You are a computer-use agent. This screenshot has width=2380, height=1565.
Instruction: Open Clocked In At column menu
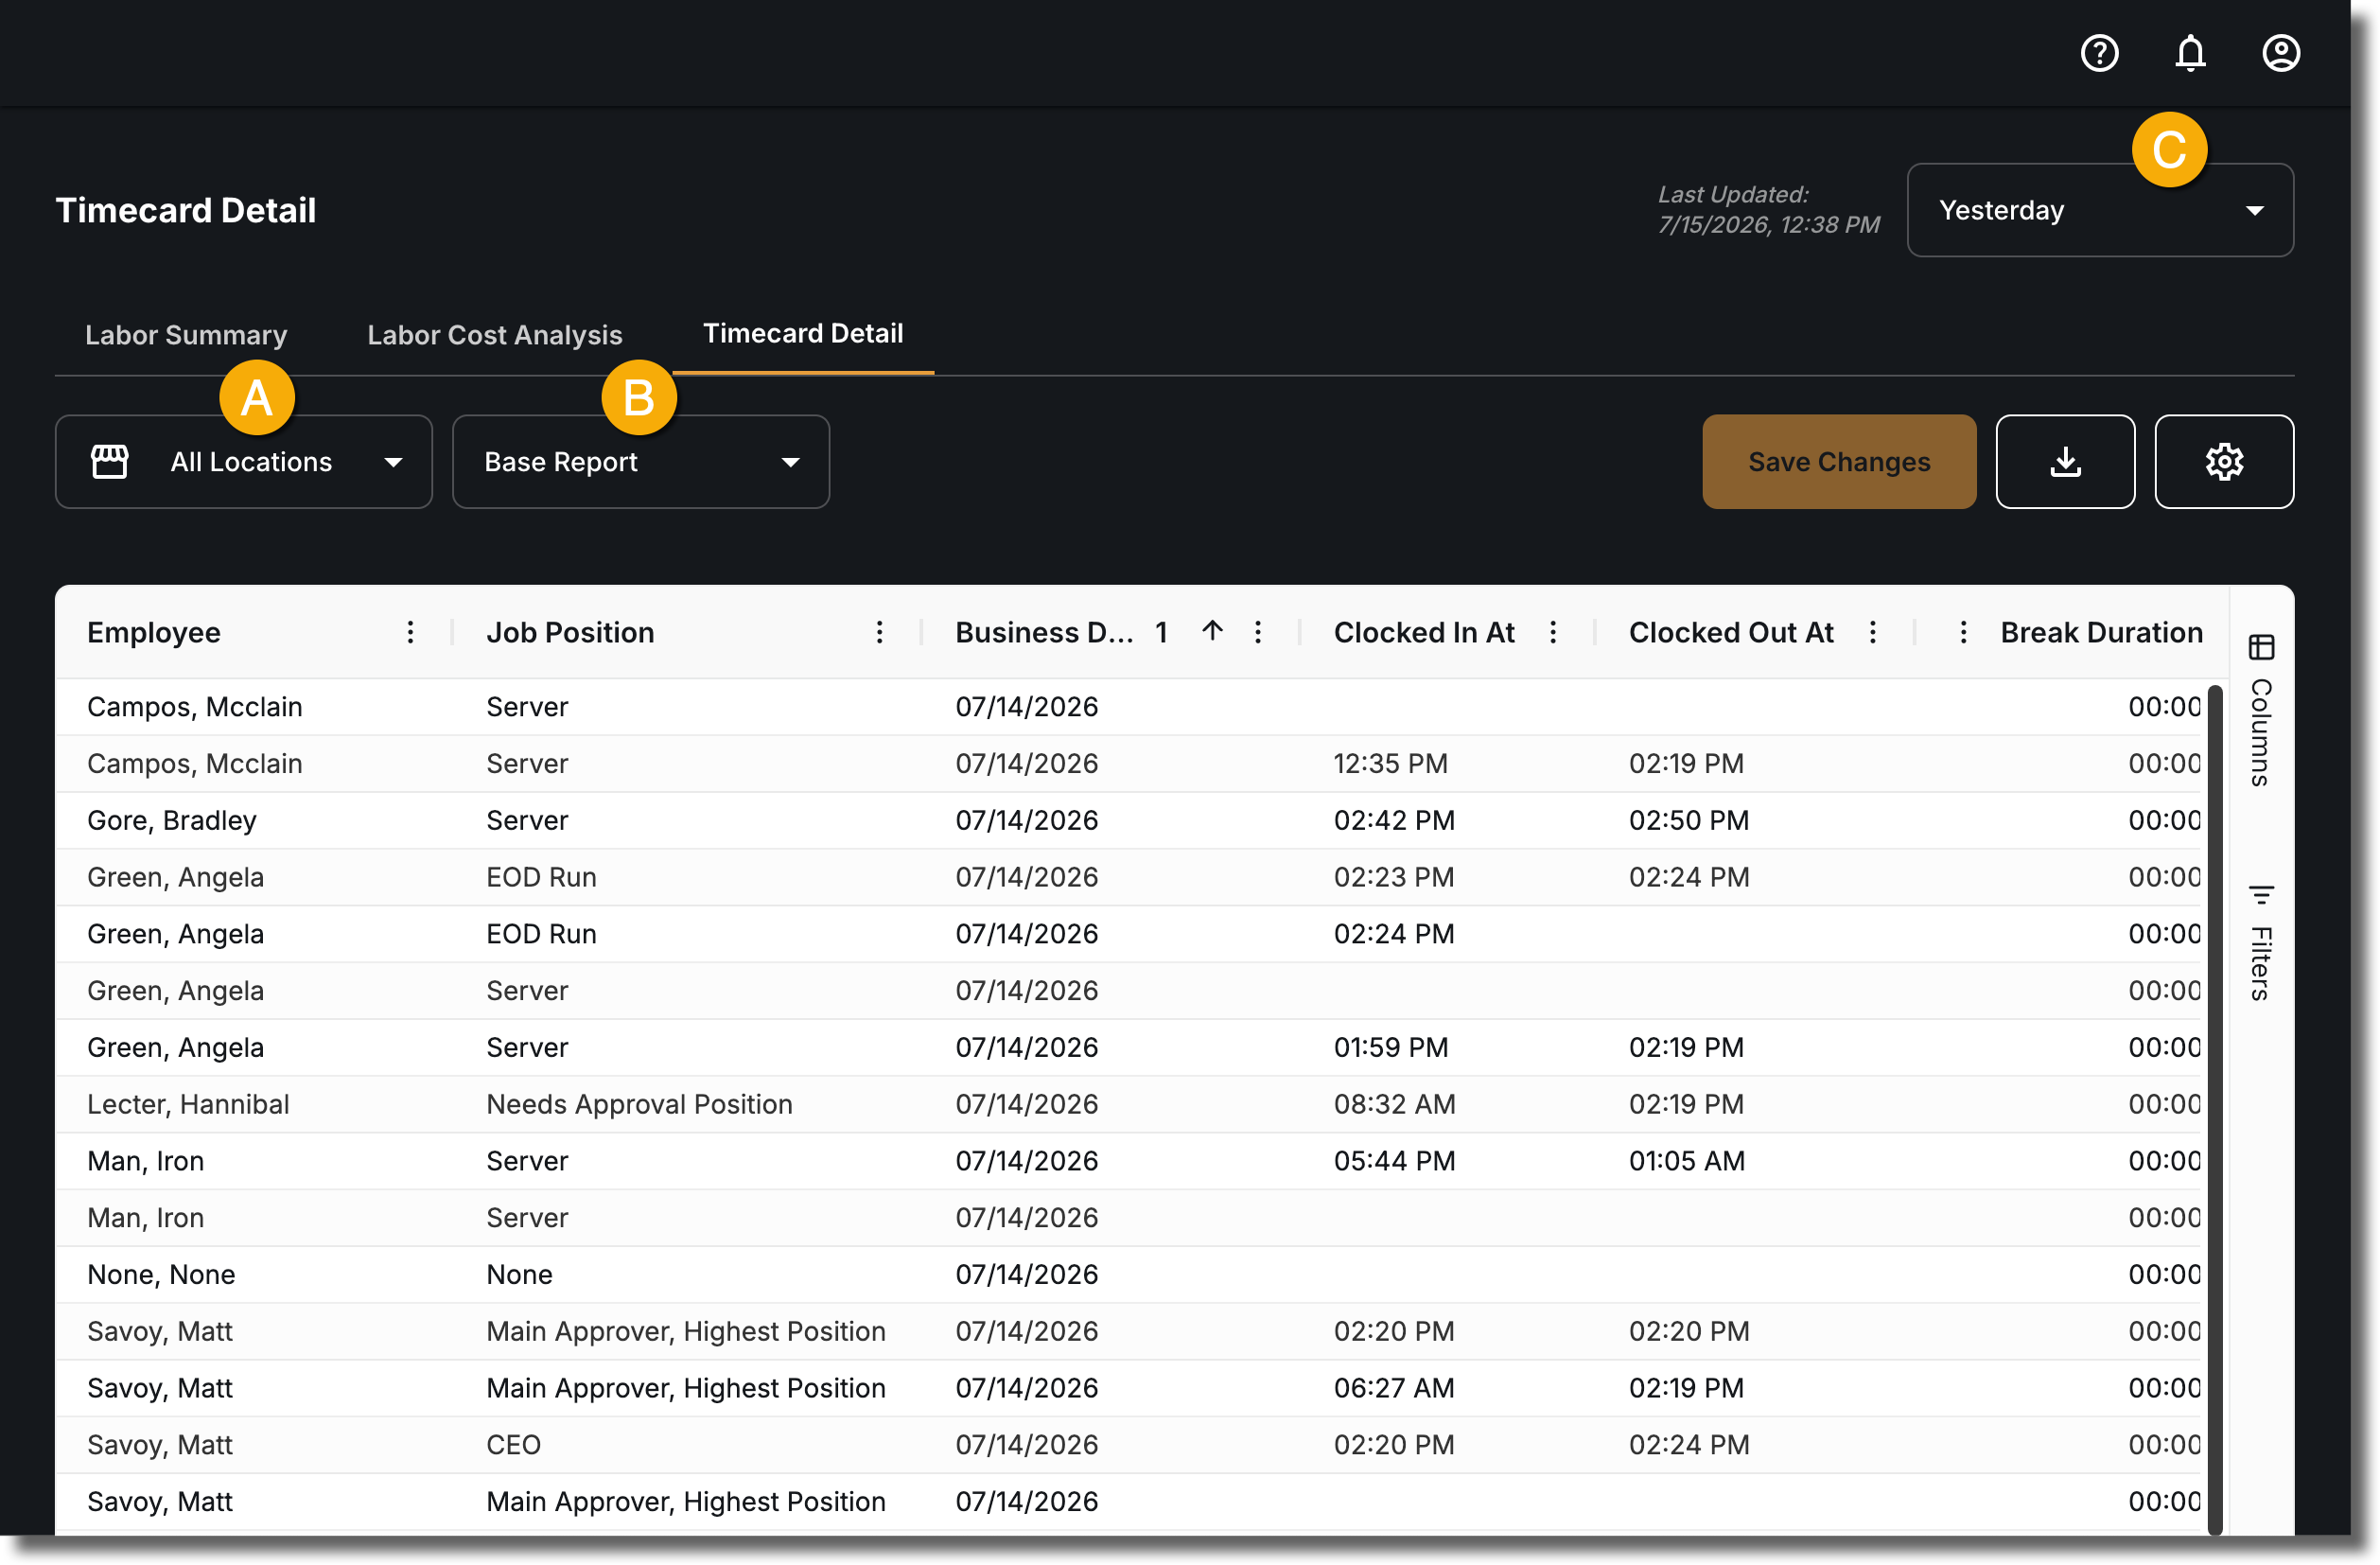pyautogui.click(x=1553, y=632)
